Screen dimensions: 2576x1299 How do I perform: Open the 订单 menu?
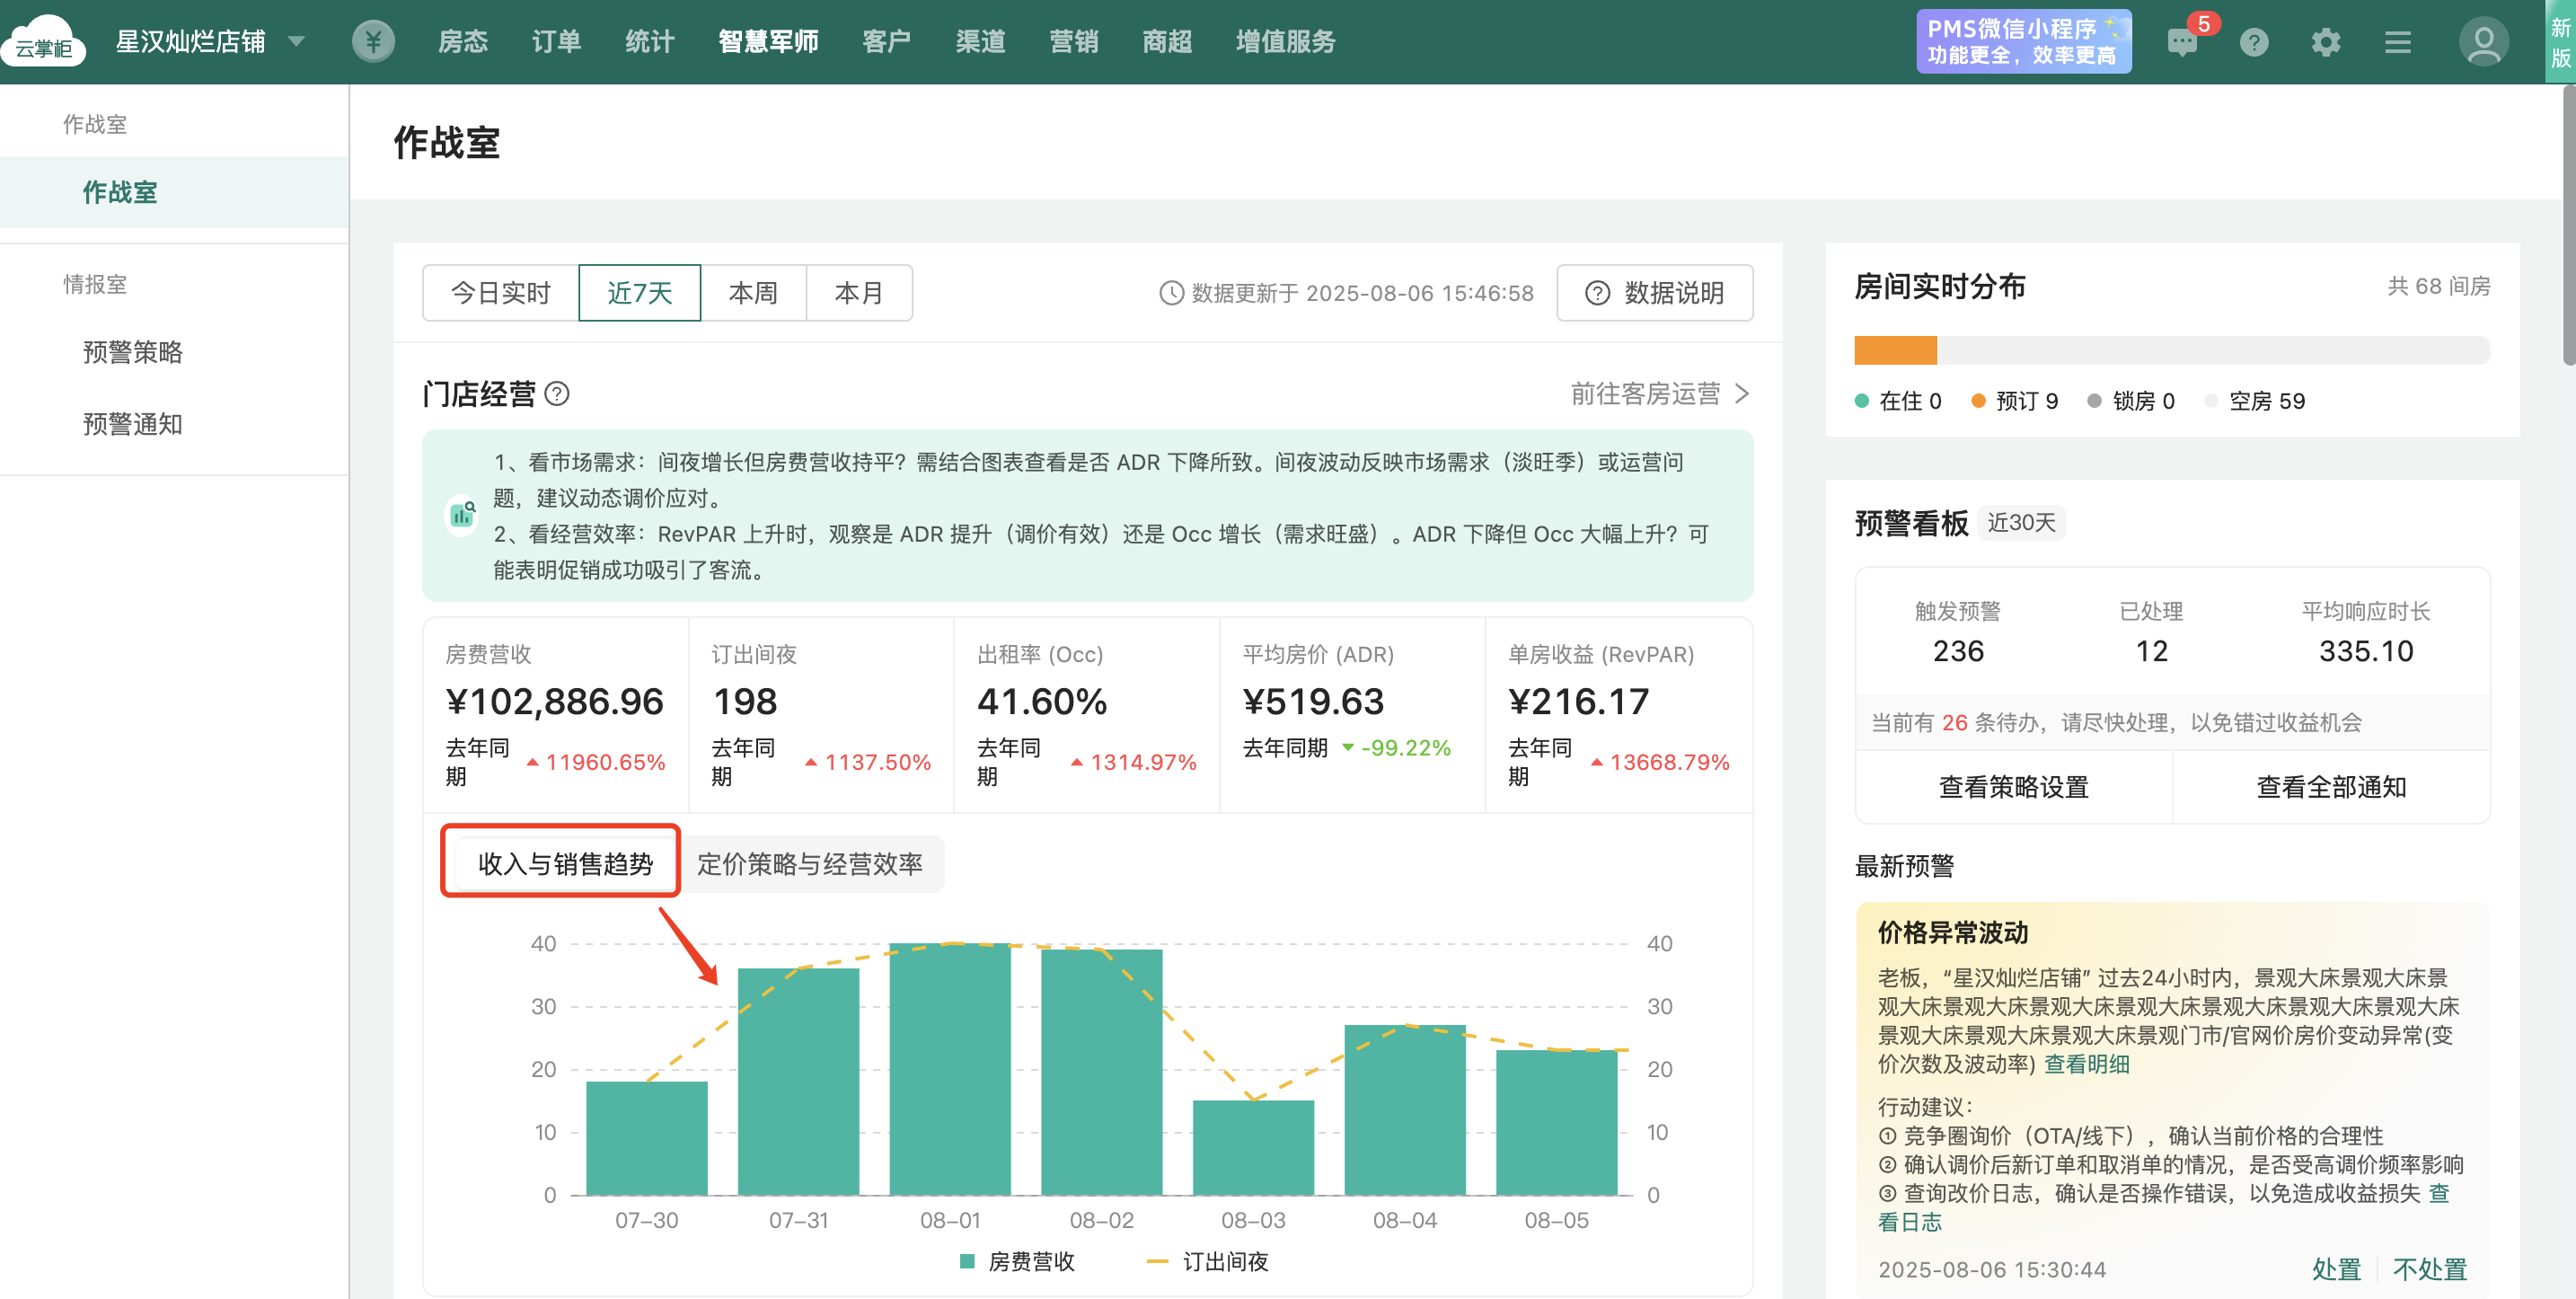point(557,41)
